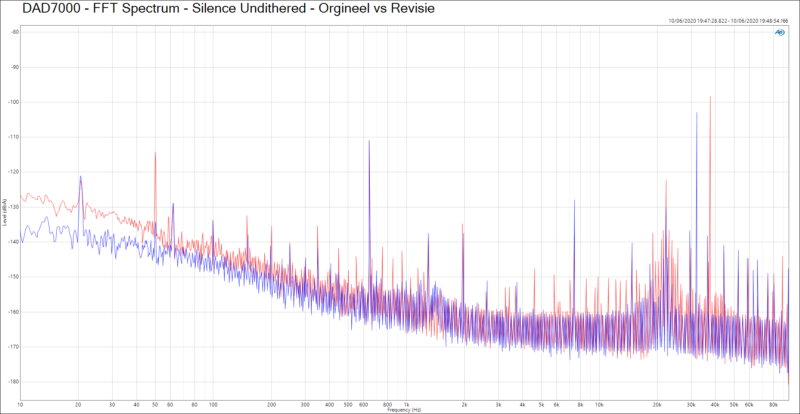Click the 10 tick on the frequency axis

[21, 405]
